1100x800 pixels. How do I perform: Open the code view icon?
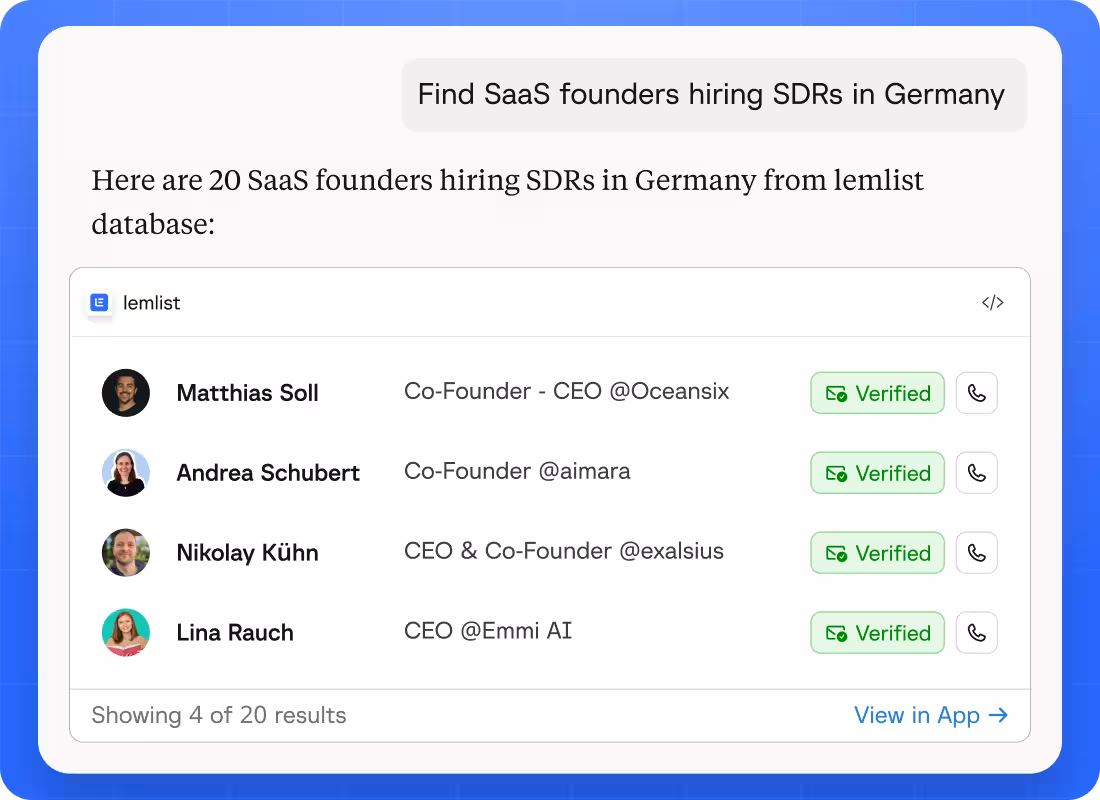[x=992, y=302]
